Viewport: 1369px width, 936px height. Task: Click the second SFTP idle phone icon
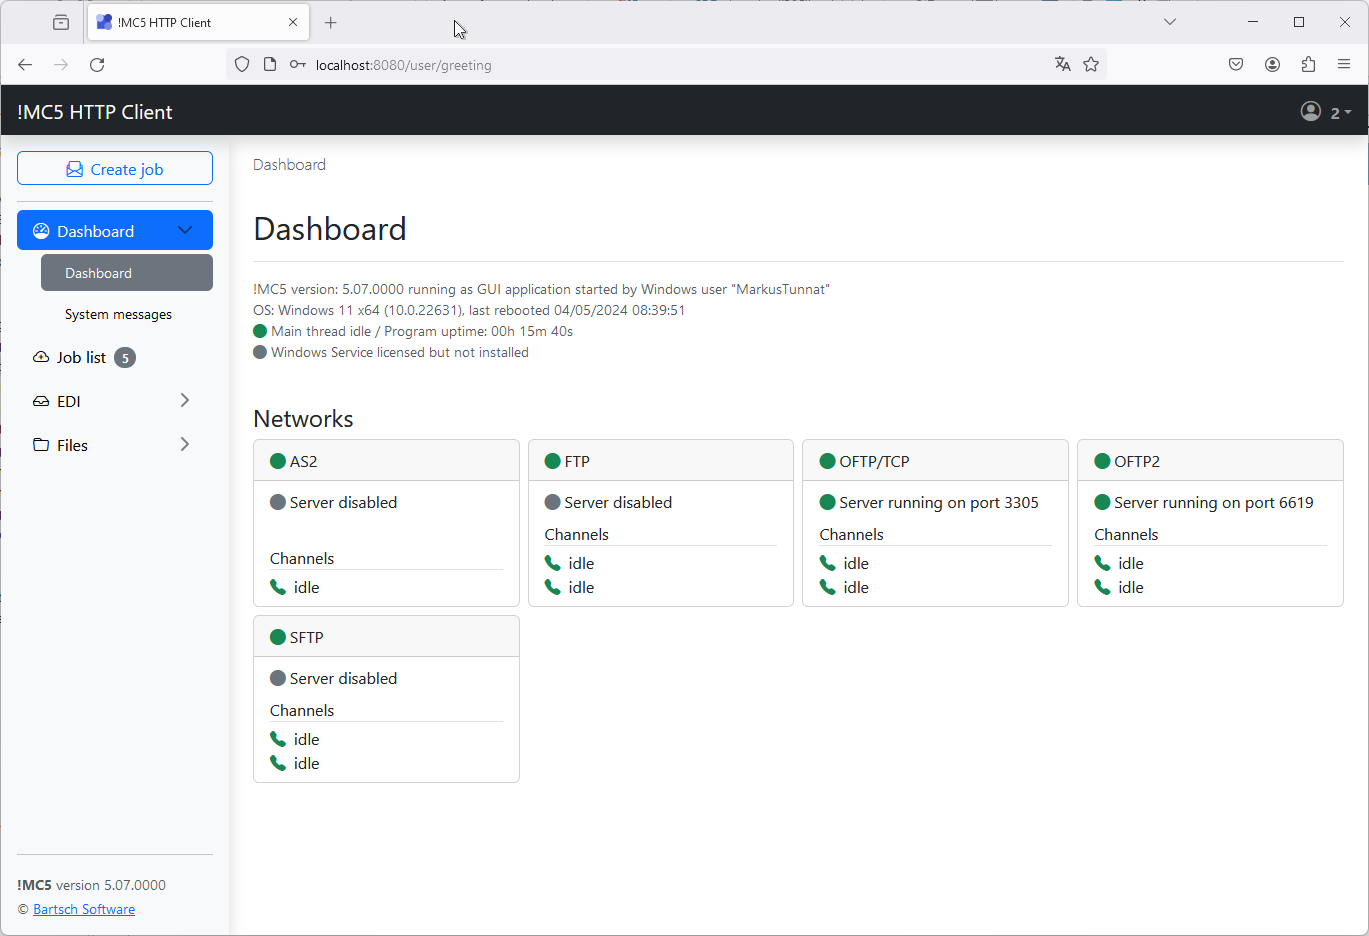coord(278,763)
